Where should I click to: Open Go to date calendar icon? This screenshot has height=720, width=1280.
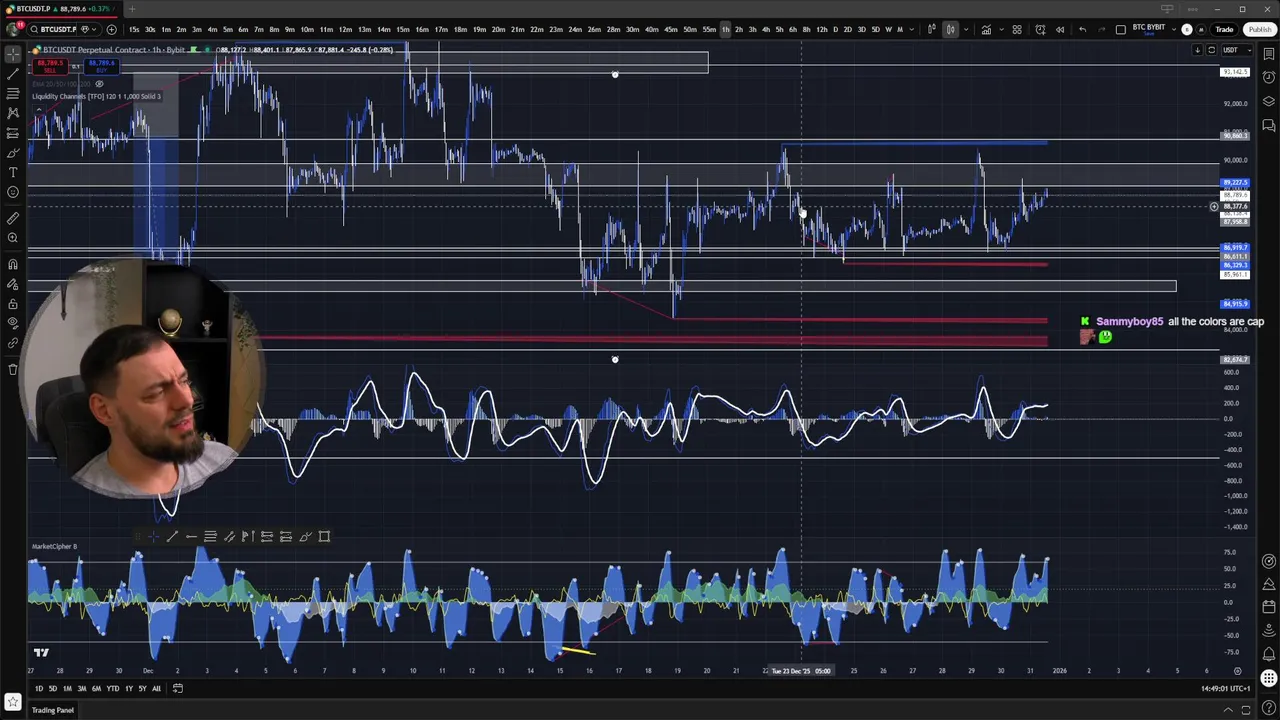point(178,688)
